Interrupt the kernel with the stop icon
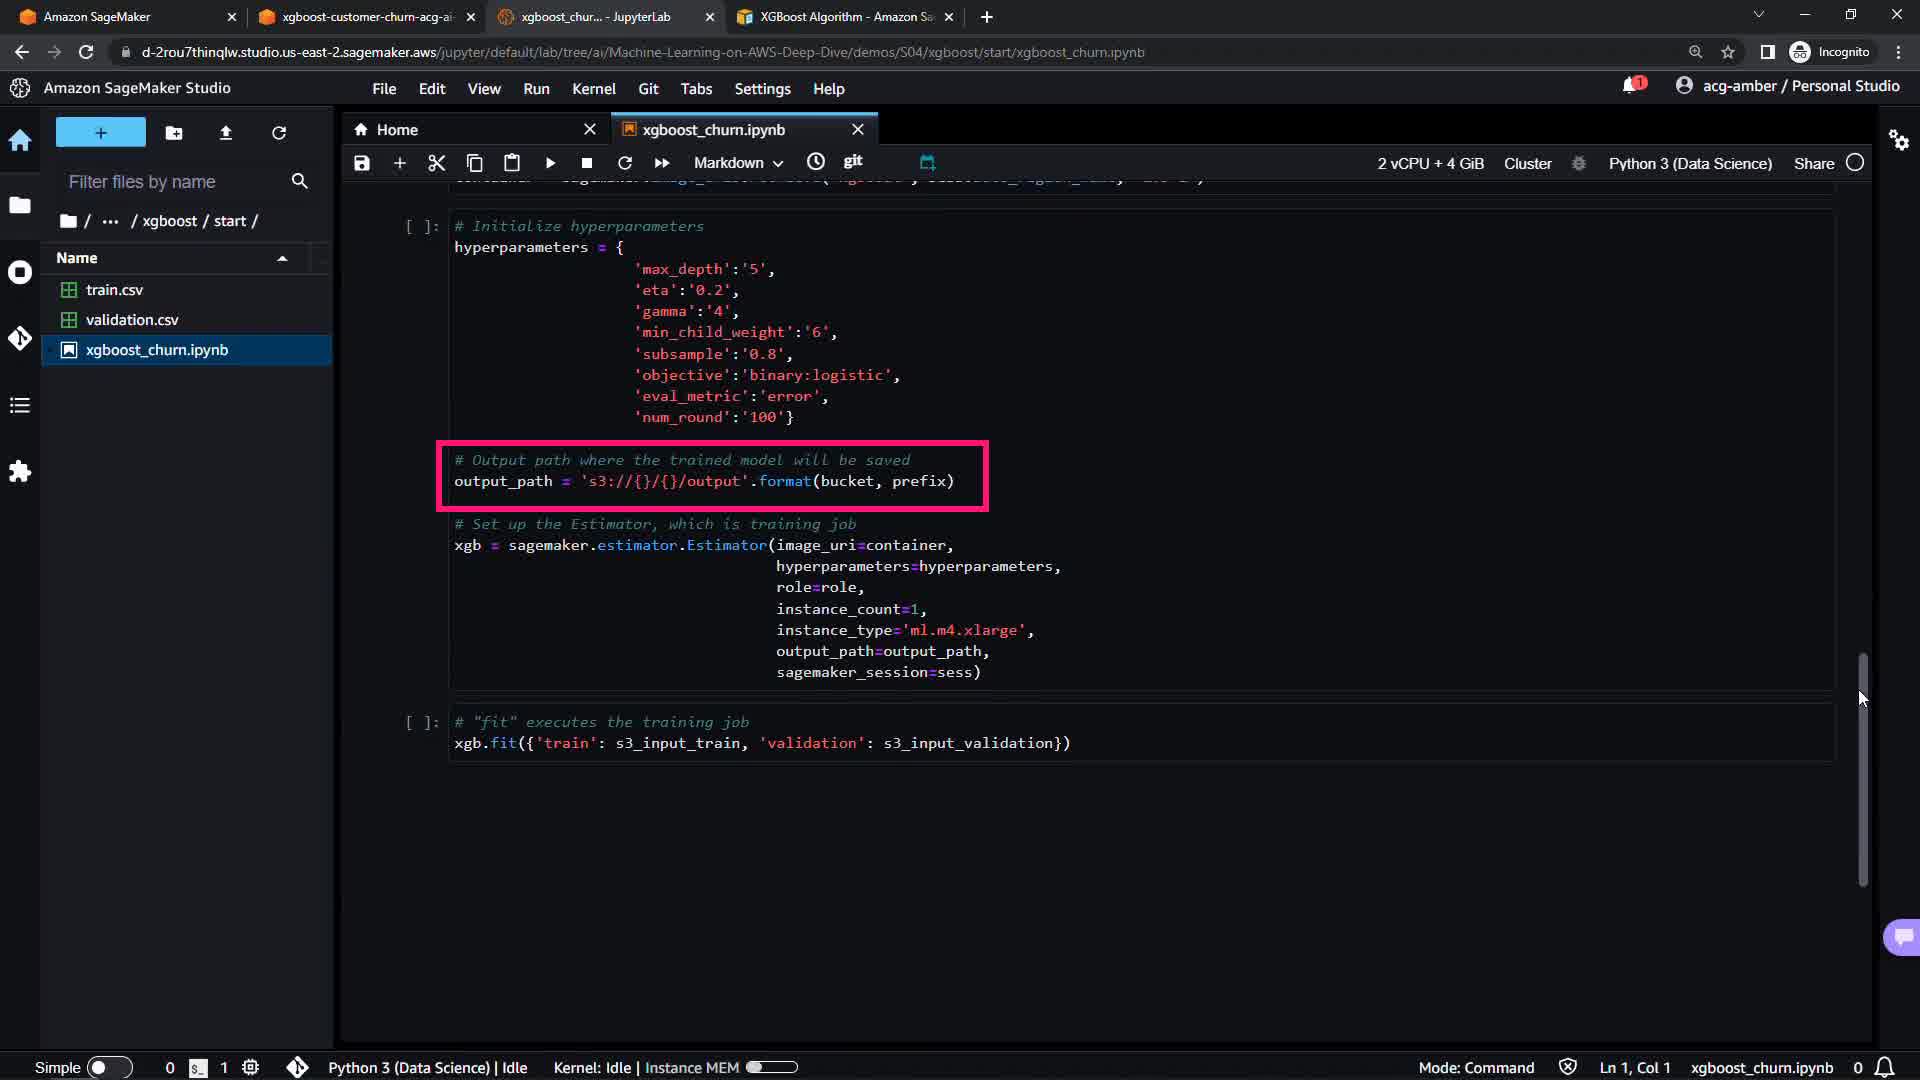The height and width of the screenshot is (1080, 1920). coord(587,163)
